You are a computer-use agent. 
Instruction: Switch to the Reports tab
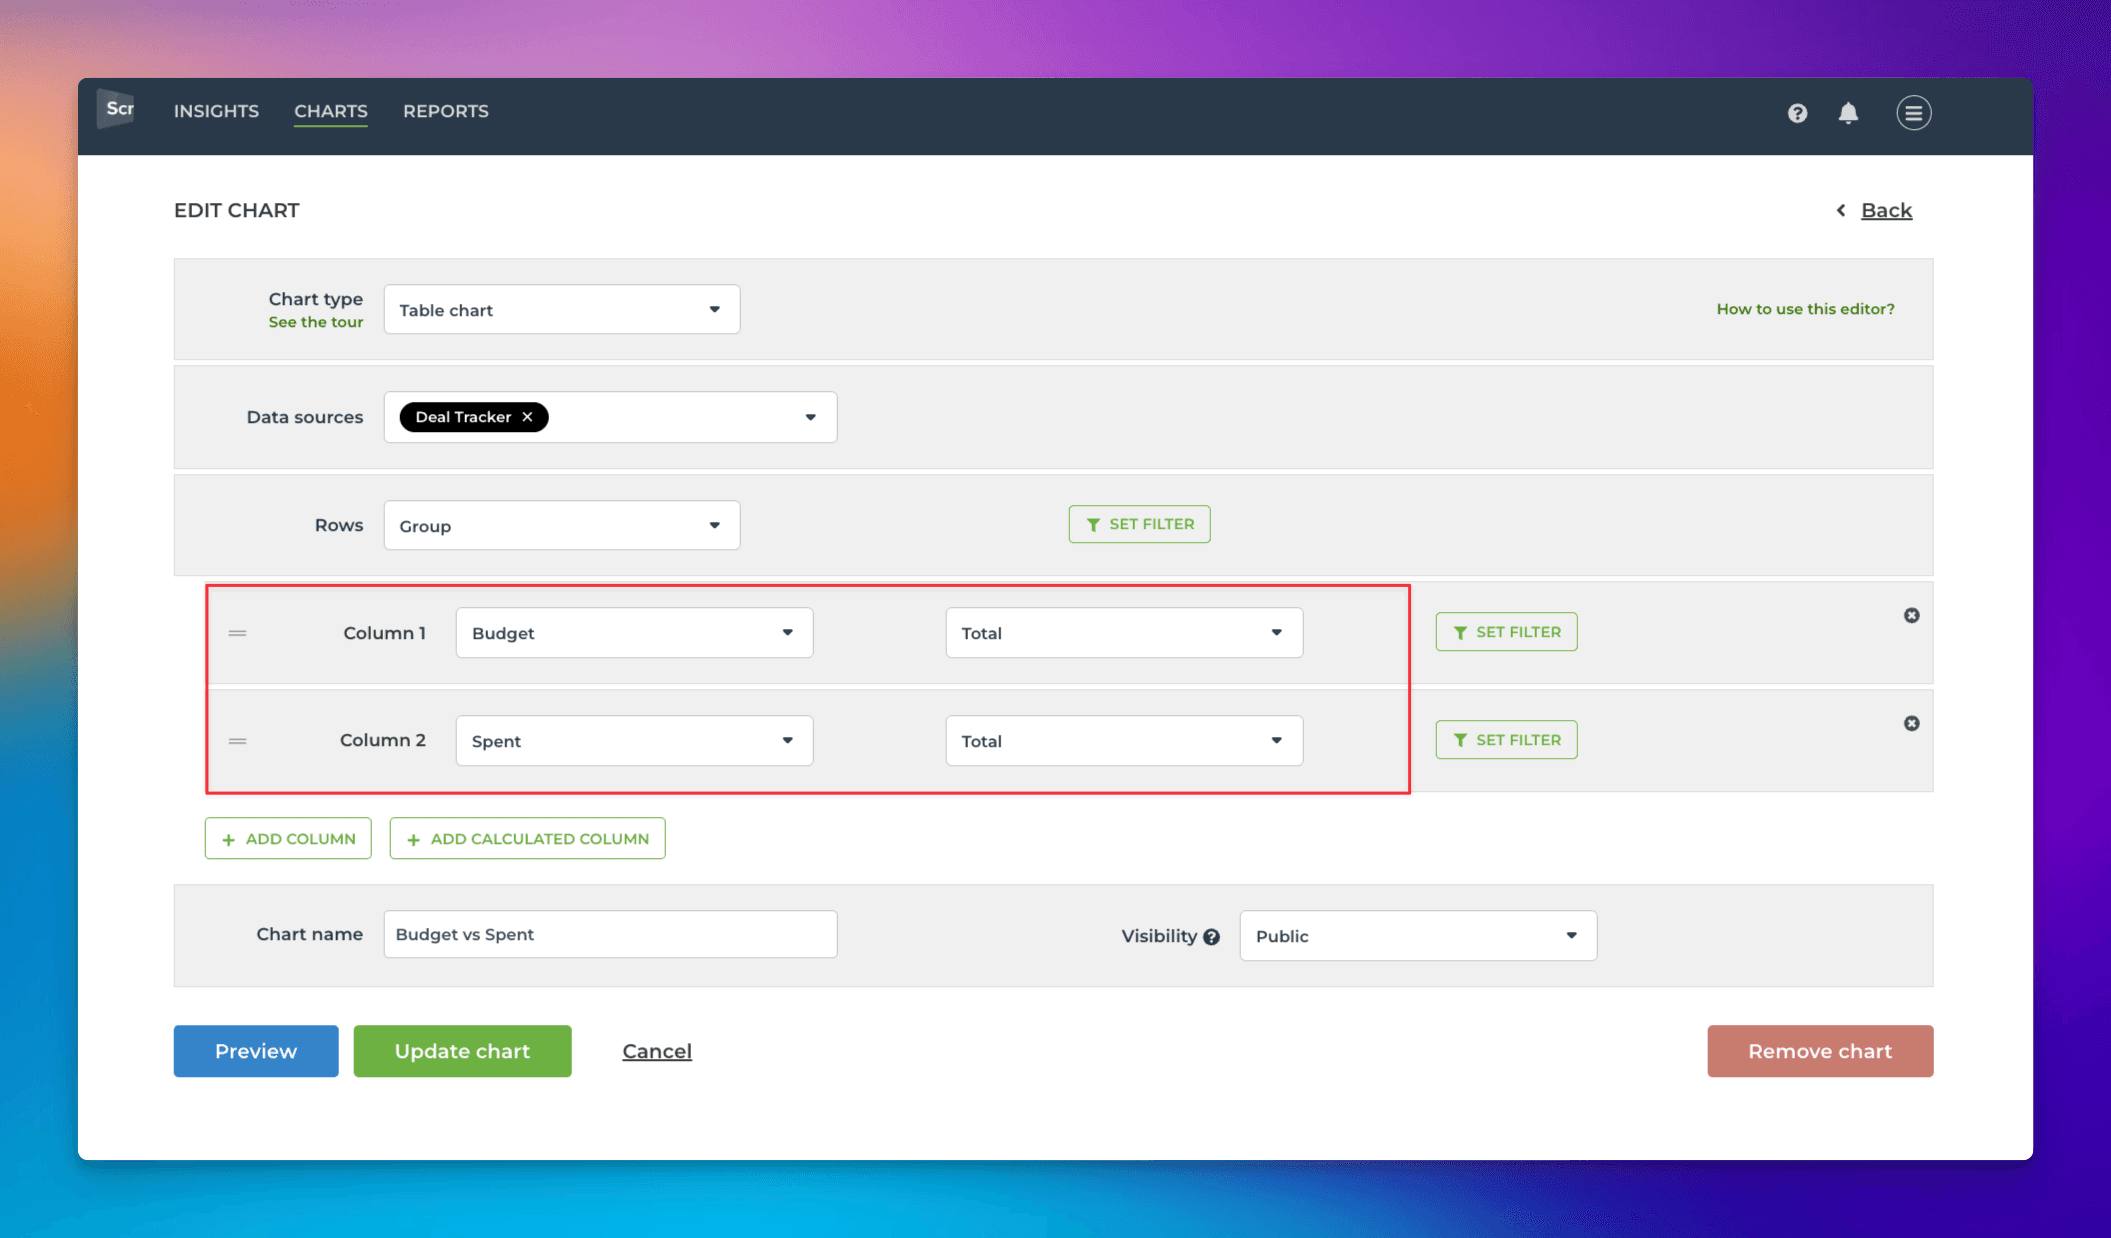[x=446, y=111]
